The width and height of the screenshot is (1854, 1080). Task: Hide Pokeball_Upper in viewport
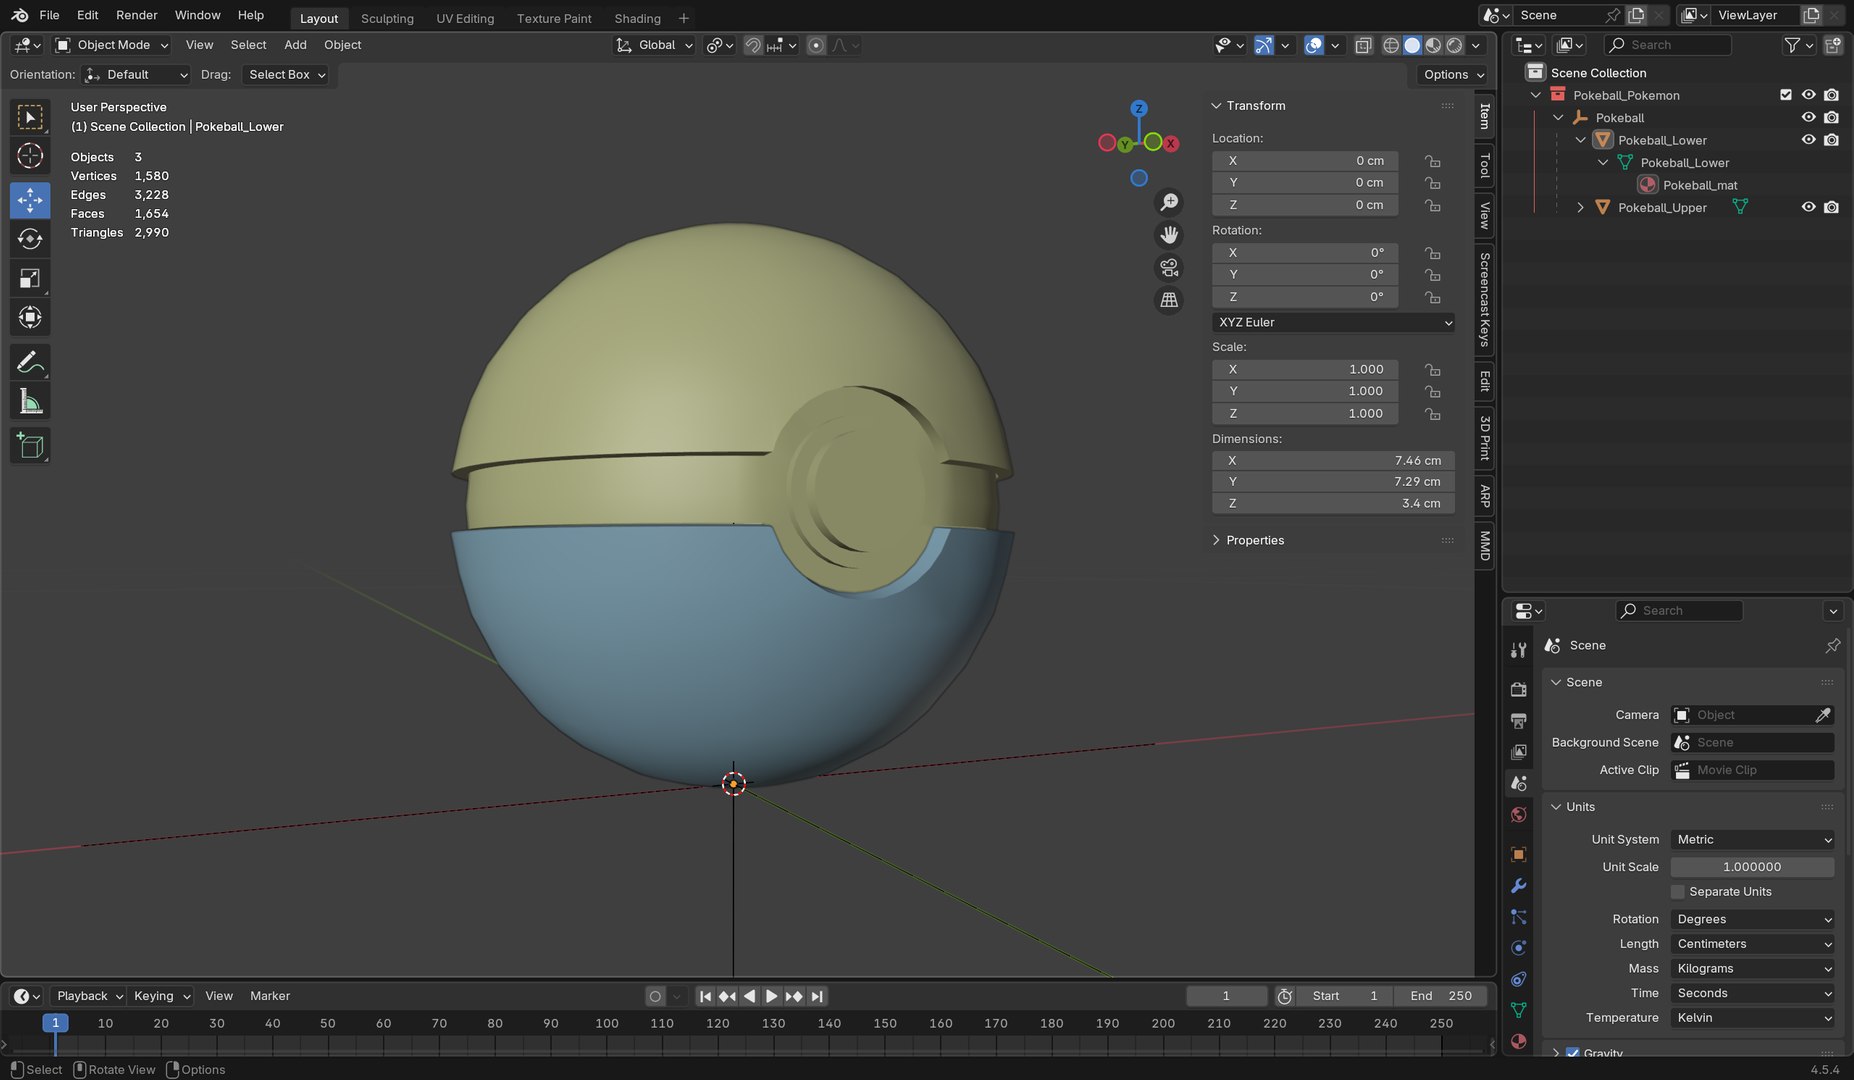pyautogui.click(x=1808, y=207)
